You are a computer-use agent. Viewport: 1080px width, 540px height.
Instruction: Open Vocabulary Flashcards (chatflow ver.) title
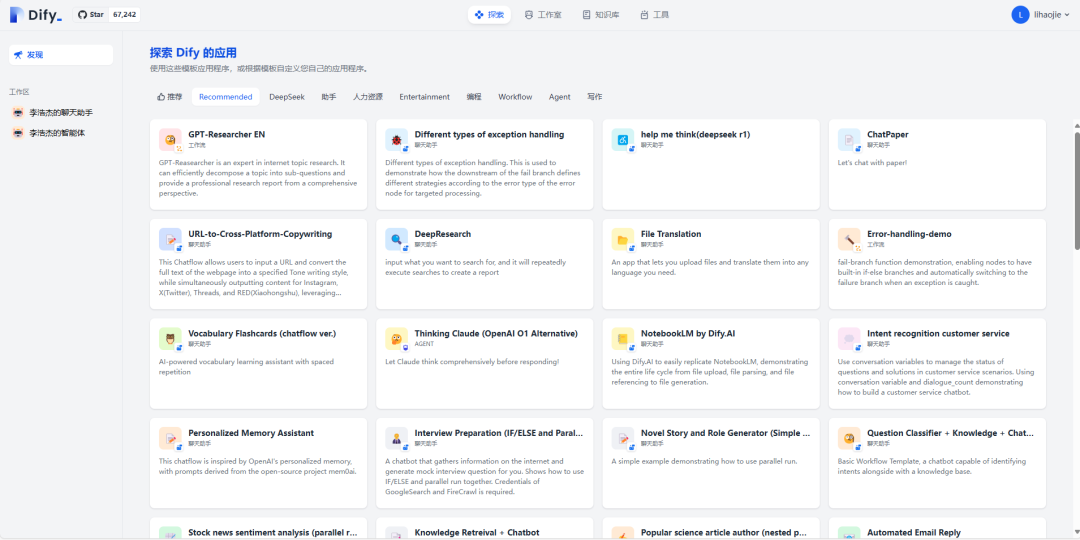click(262, 333)
